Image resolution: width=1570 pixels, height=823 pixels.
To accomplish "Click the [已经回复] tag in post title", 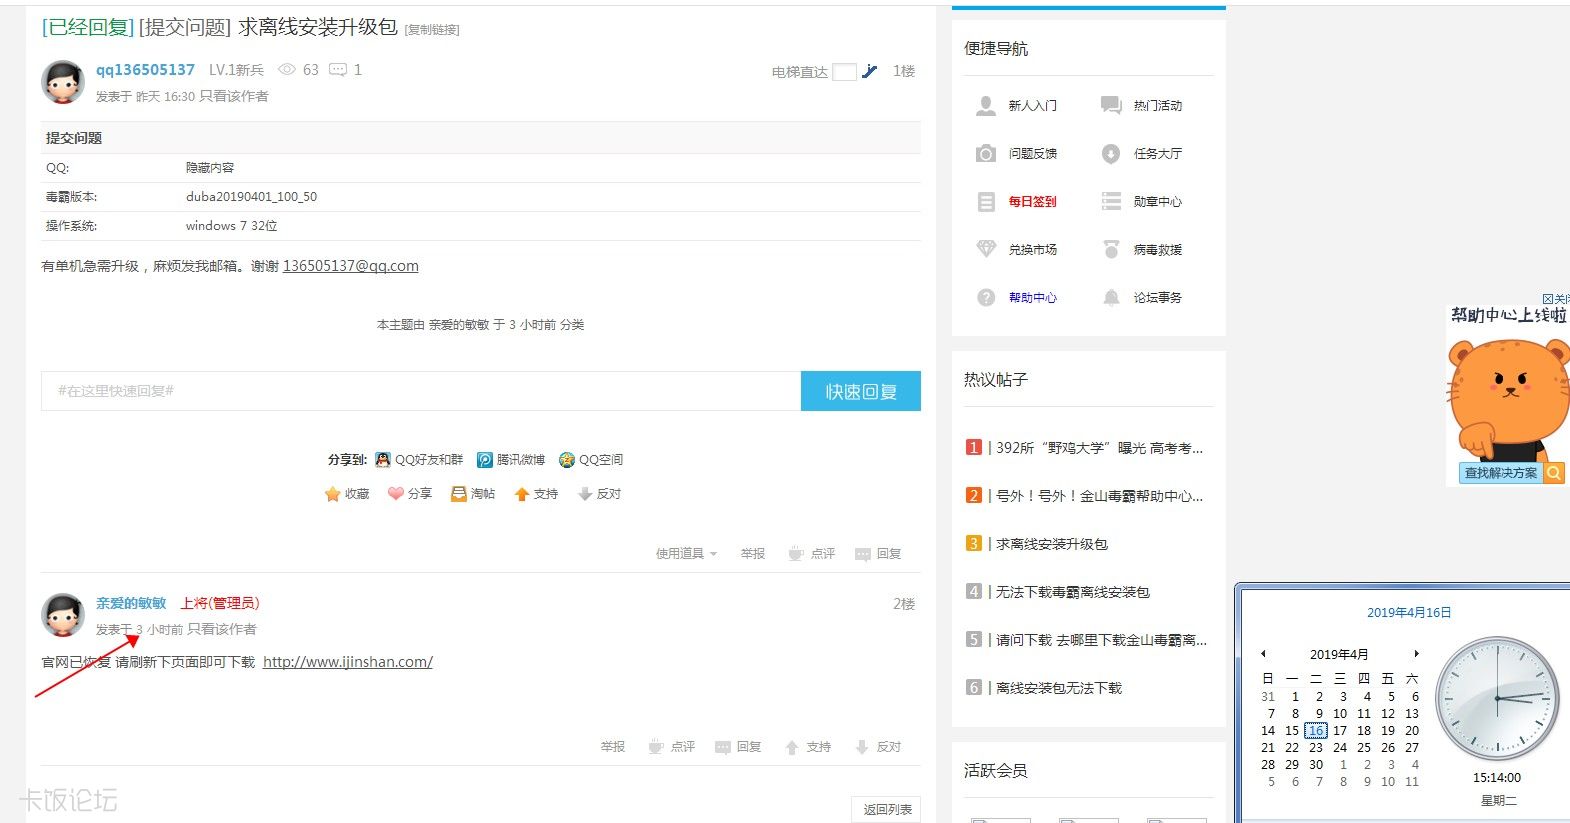I will (88, 28).
